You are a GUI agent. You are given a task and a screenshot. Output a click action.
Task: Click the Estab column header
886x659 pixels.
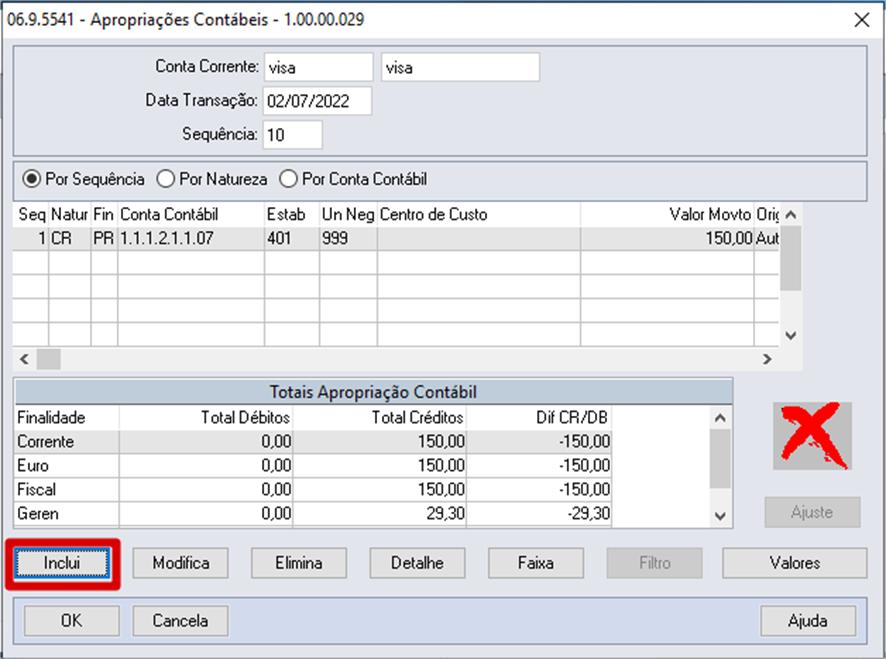click(x=292, y=215)
